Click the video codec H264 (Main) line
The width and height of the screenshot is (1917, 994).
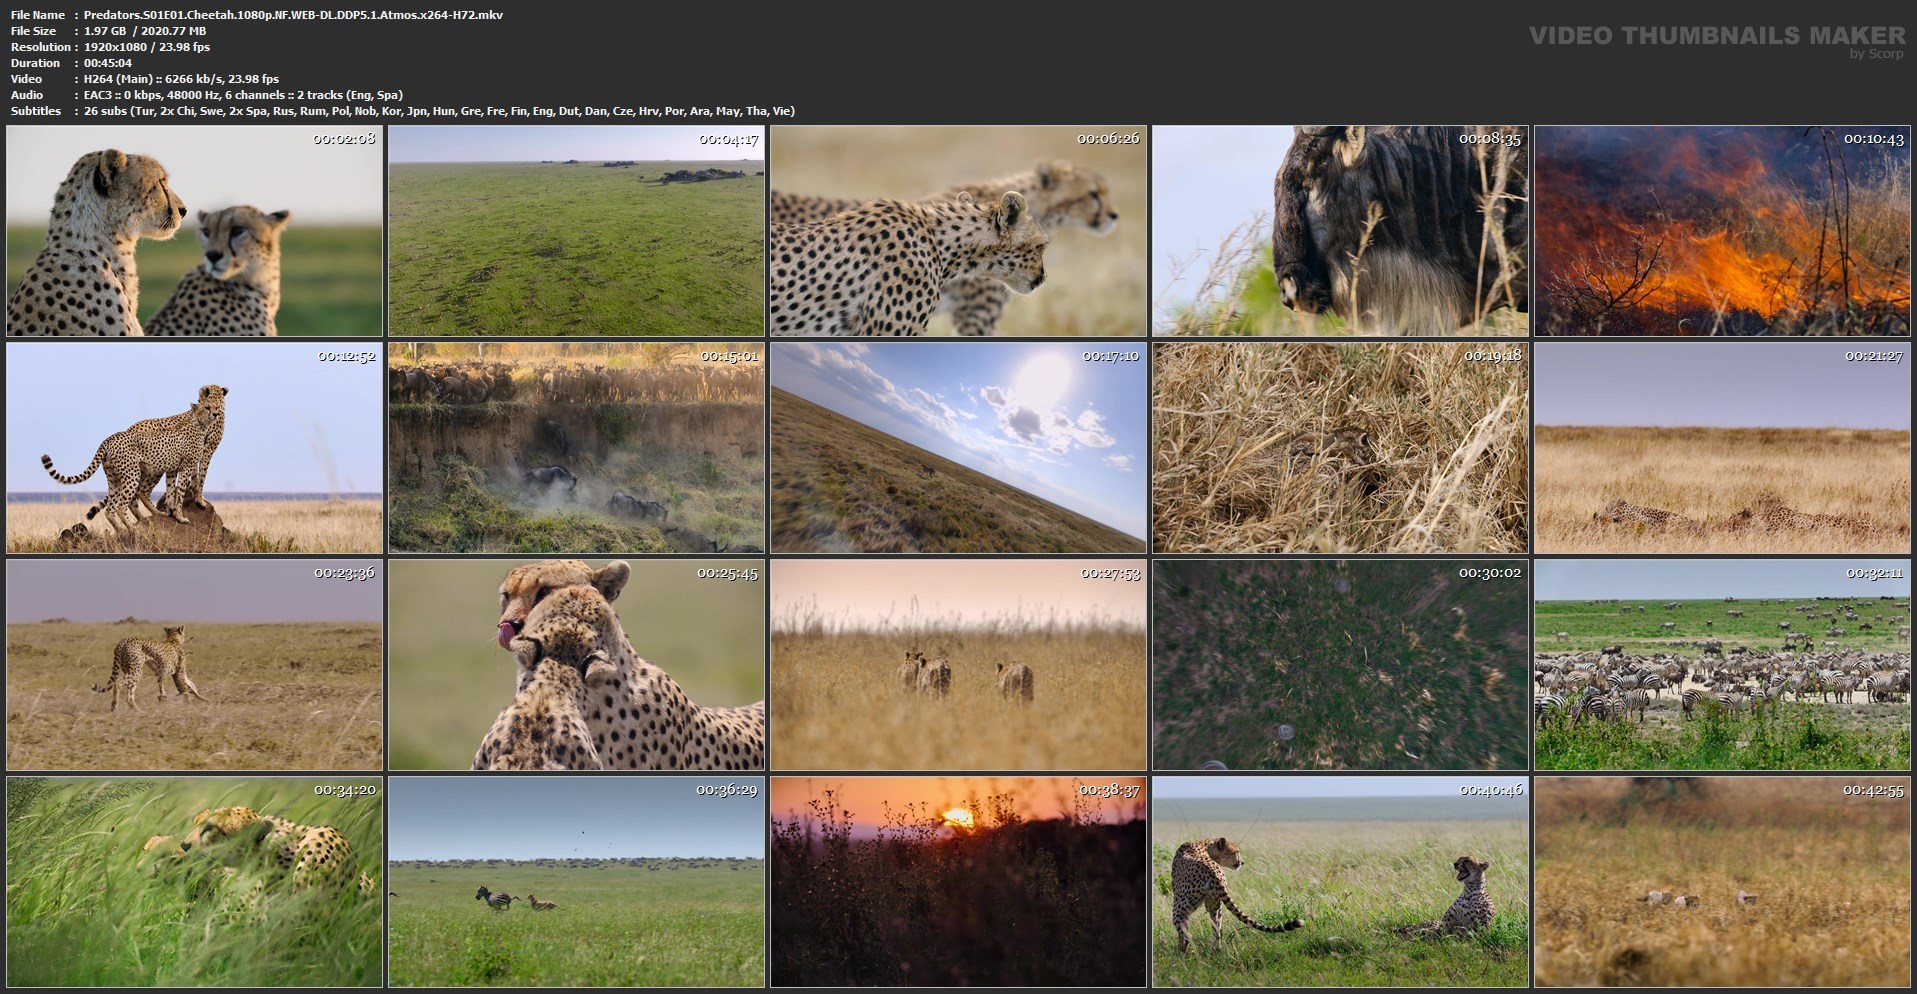pyautogui.click(x=181, y=79)
